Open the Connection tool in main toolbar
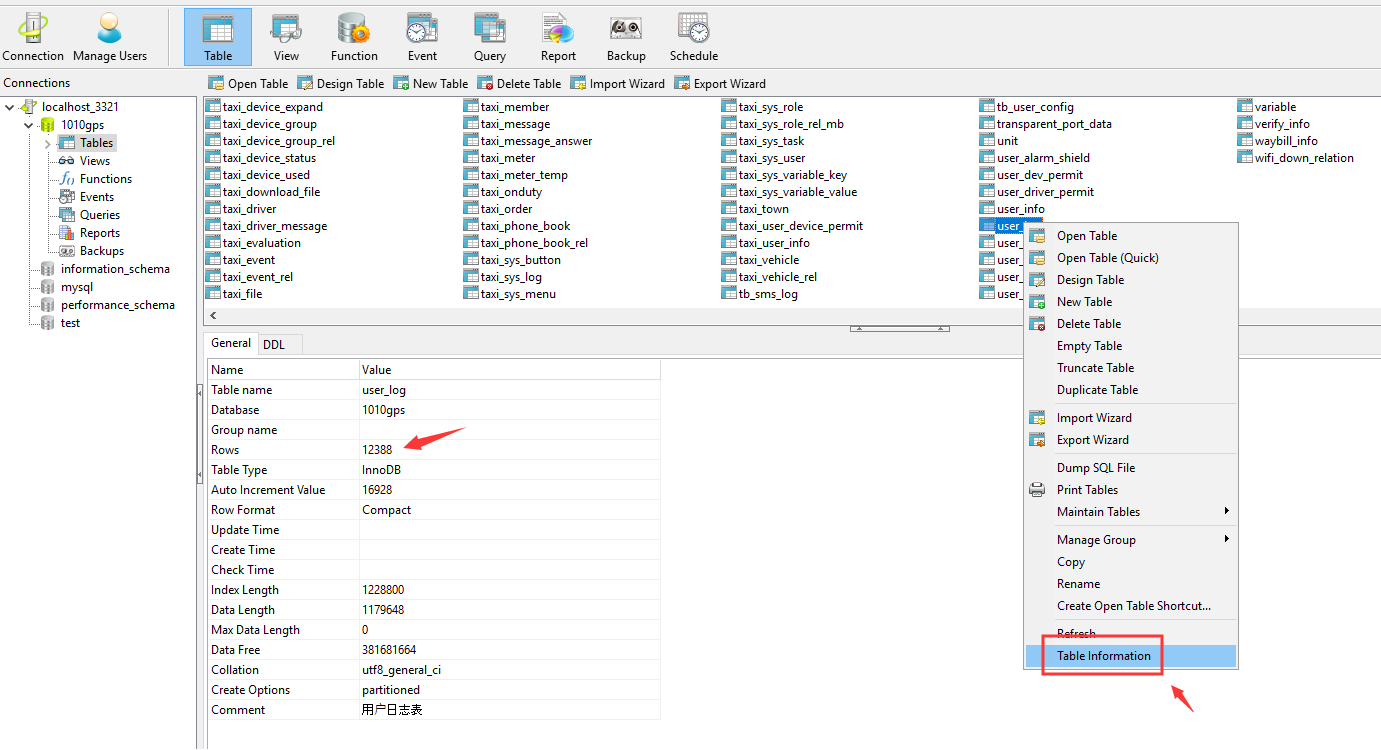Screen dimensions: 1381x750 (33, 38)
